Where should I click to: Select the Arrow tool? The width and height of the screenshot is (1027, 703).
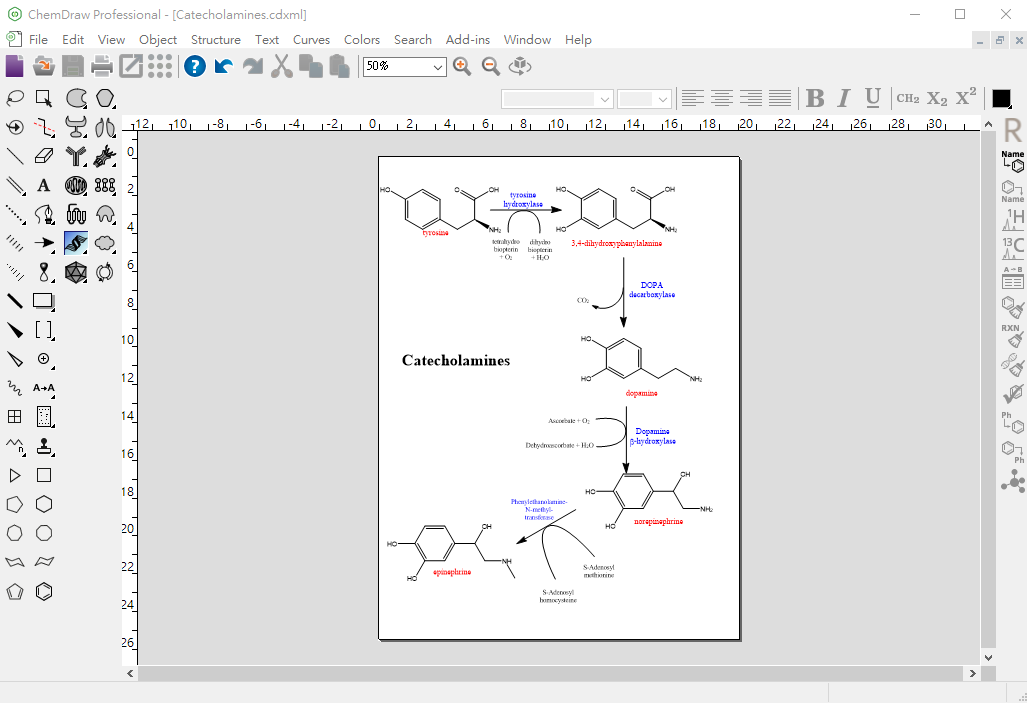pyautogui.click(x=44, y=243)
